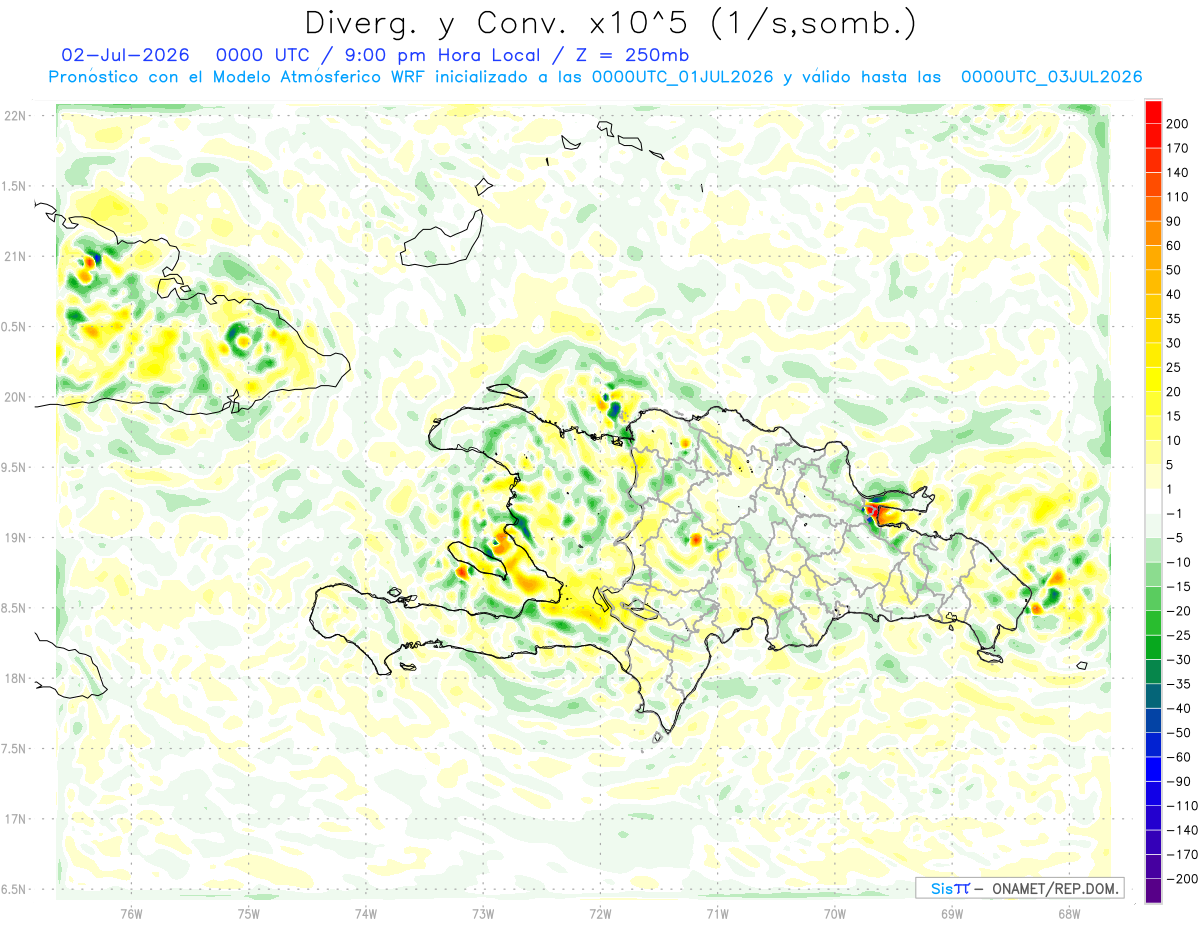Viewport: 1200px width, 927px height.
Task: Click the longitude axis label "69W"
Action: tap(952, 912)
